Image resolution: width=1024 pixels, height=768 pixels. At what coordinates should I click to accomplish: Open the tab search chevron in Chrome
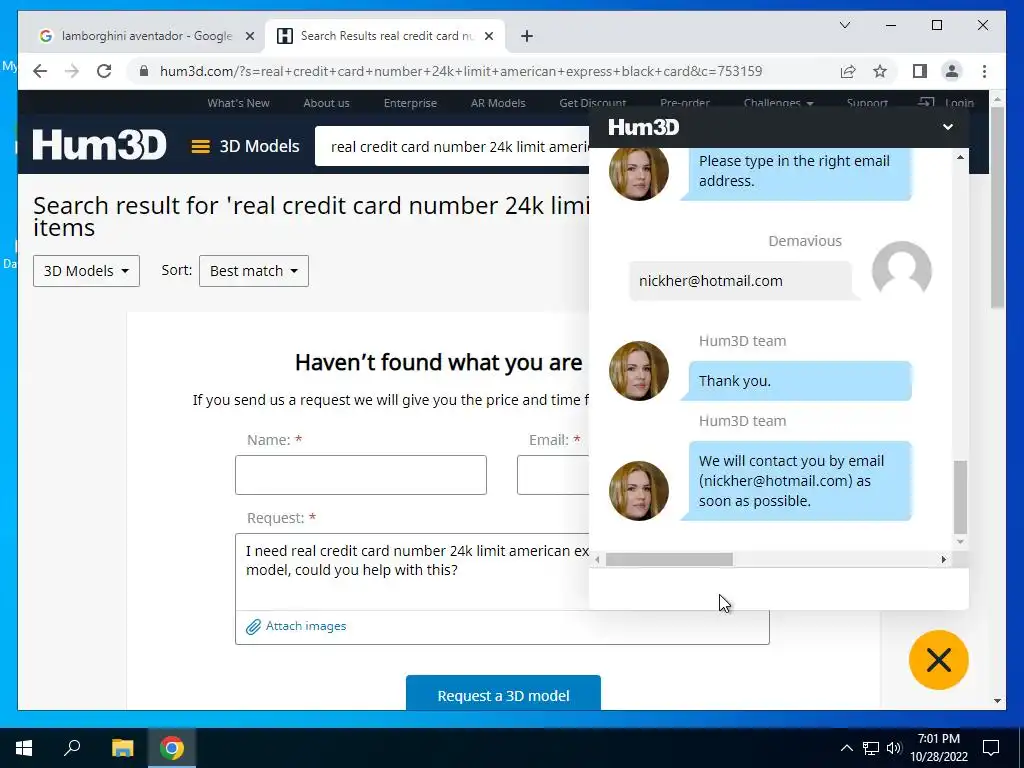pyautogui.click(x=844, y=25)
